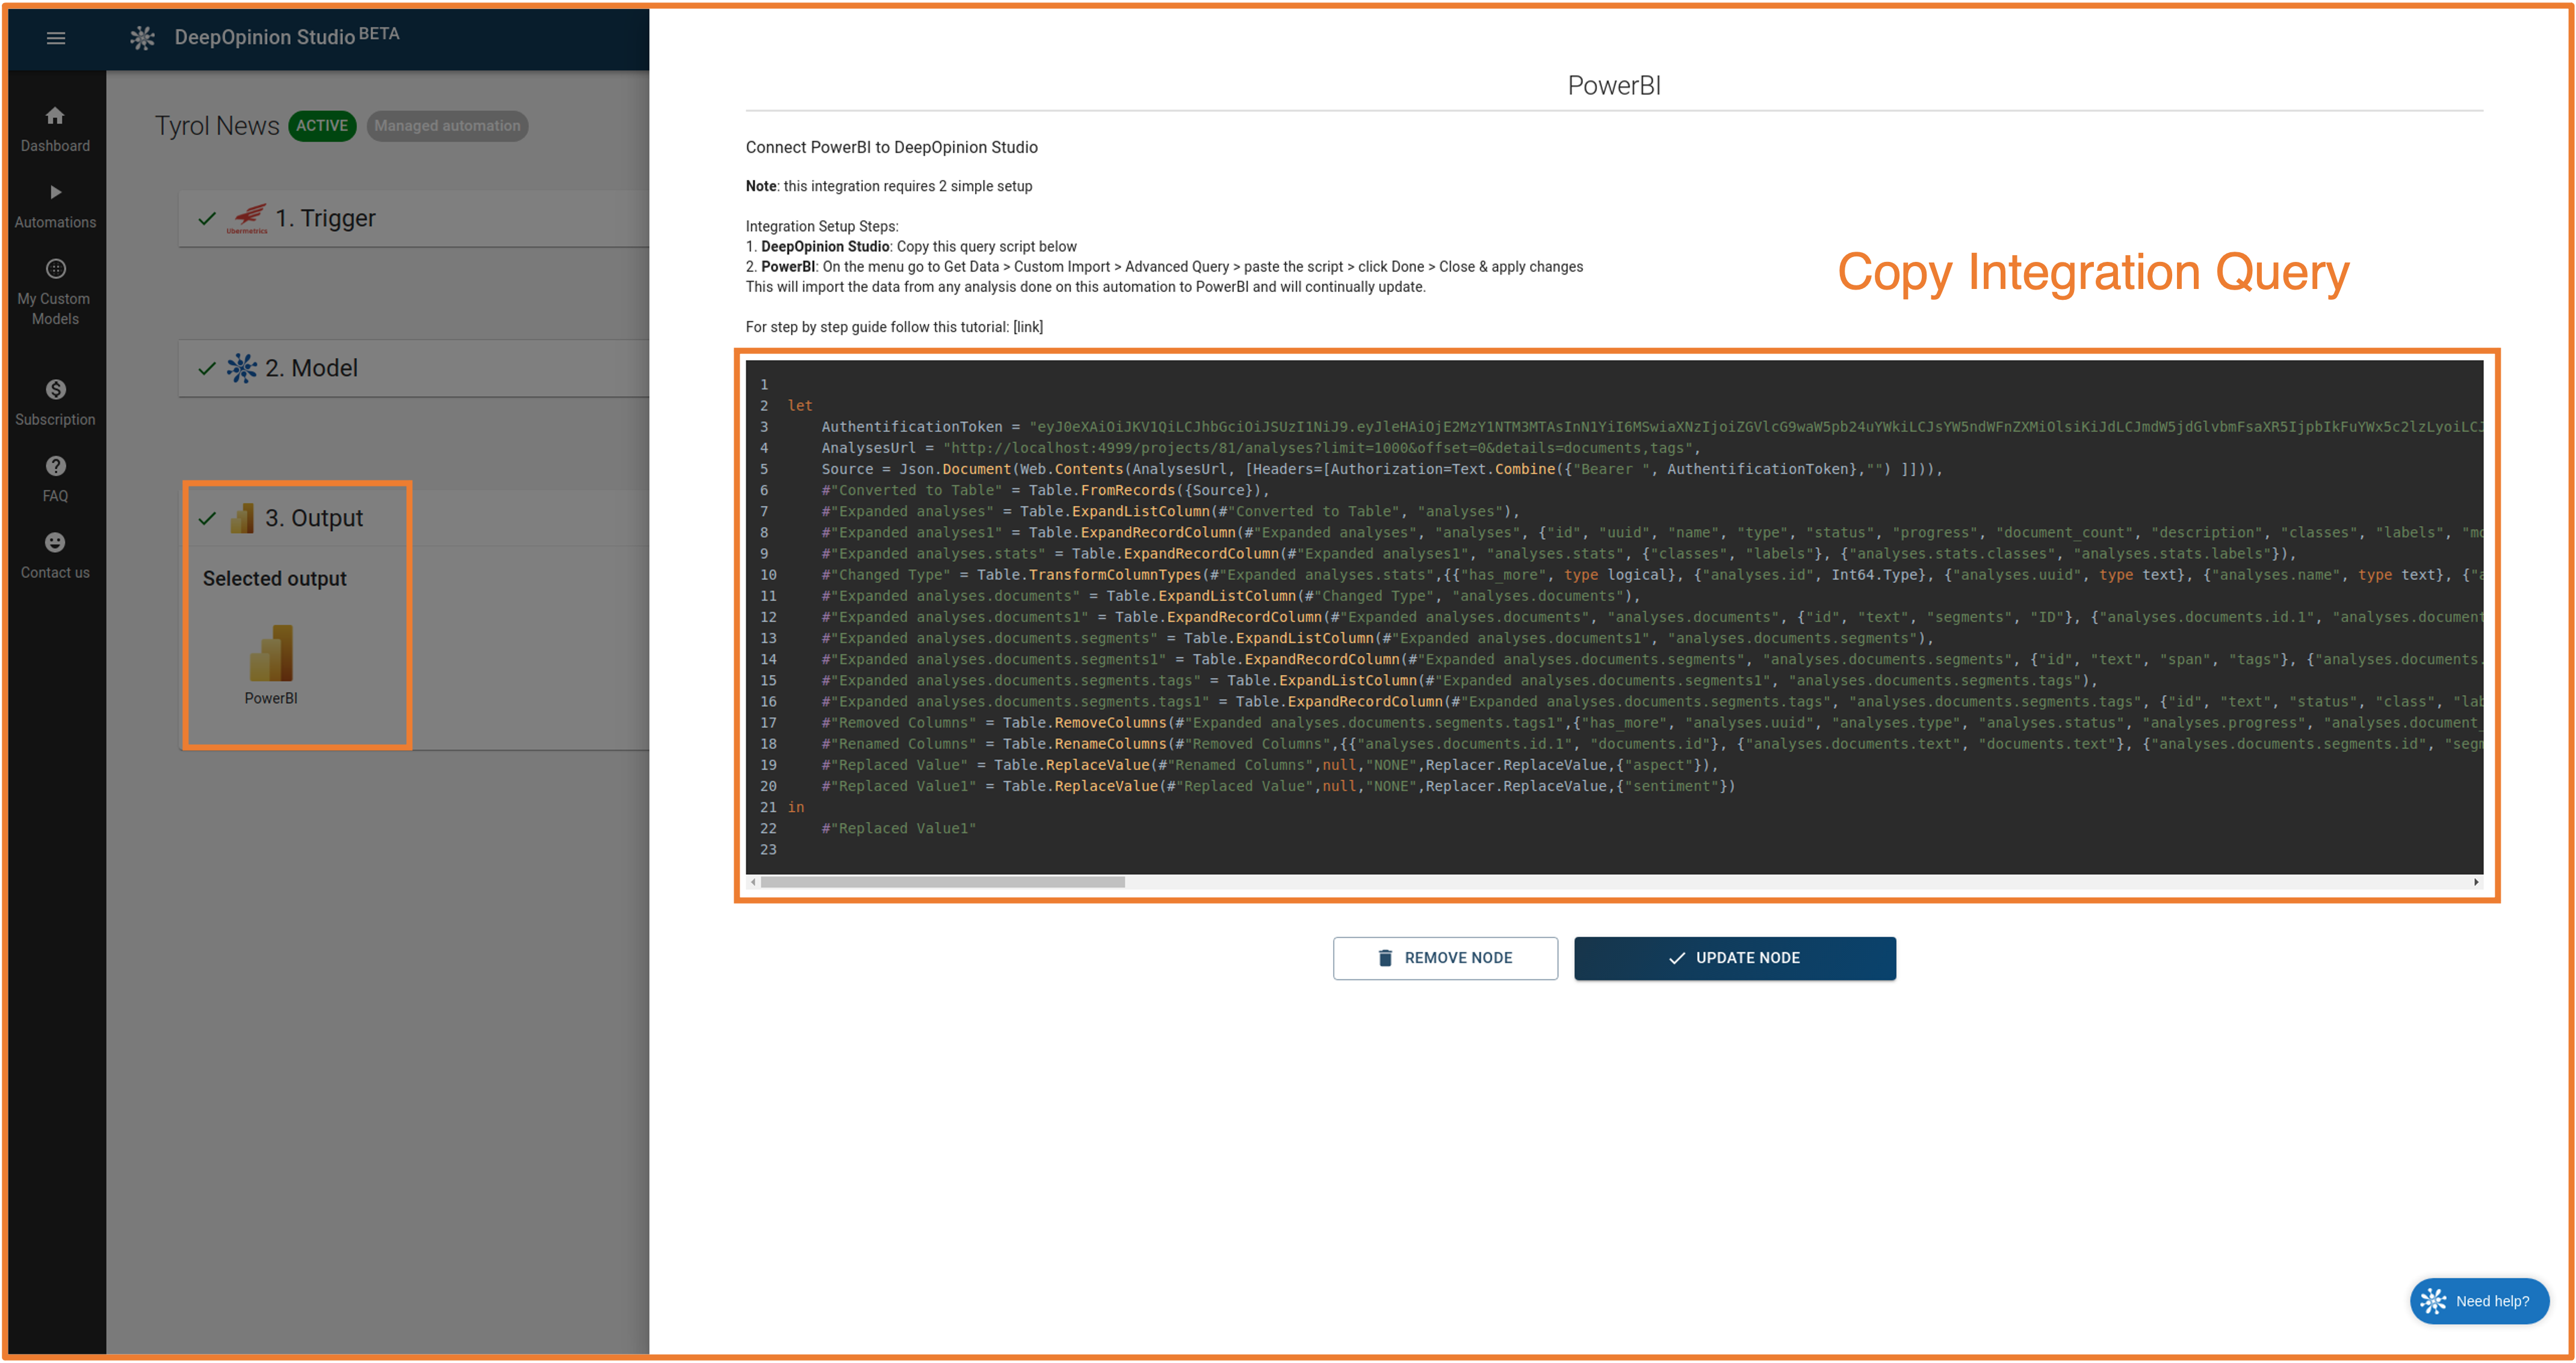Select the PowerBI selected output thumbnail
The image size is (2576, 1363).
pyautogui.click(x=271, y=664)
